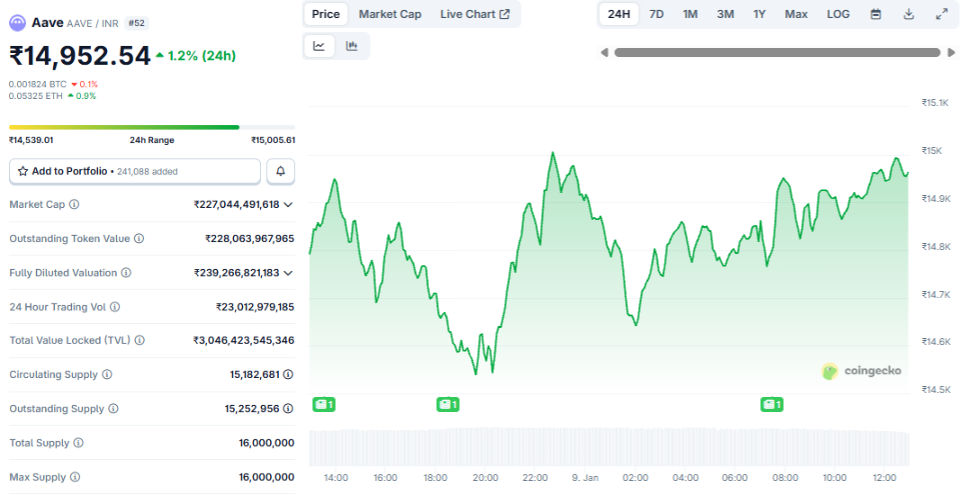The image size is (961, 495).
Task: Switch to candlestick chart view
Action: pyautogui.click(x=352, y=46)
